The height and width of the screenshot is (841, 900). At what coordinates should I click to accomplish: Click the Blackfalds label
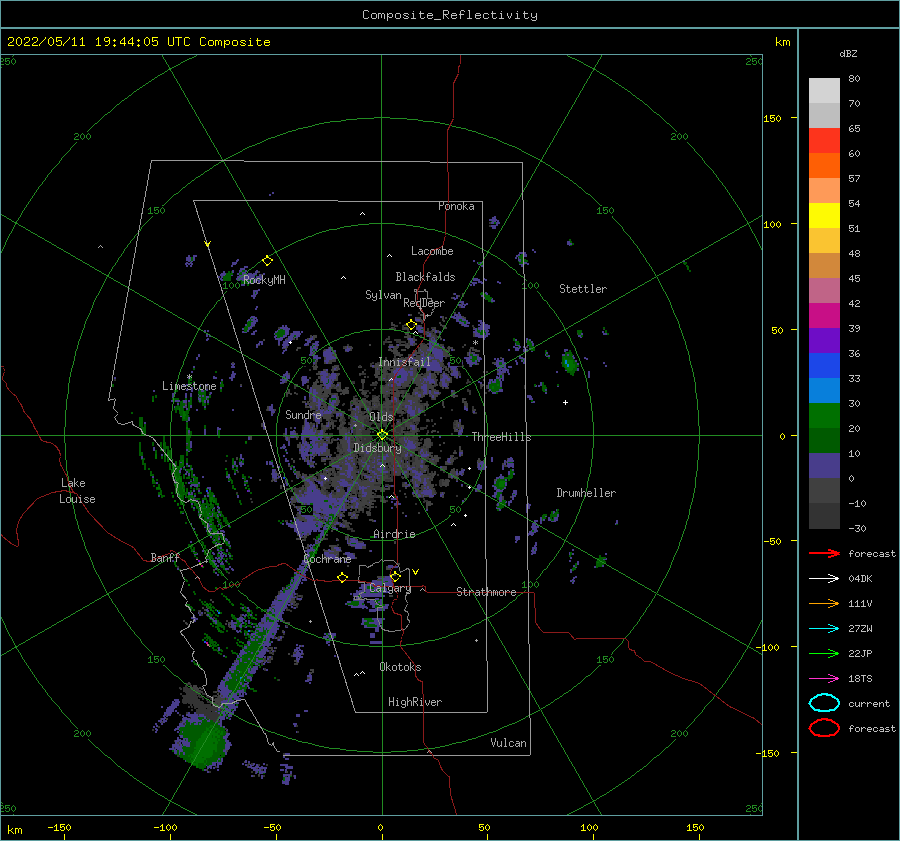(425, 277)
